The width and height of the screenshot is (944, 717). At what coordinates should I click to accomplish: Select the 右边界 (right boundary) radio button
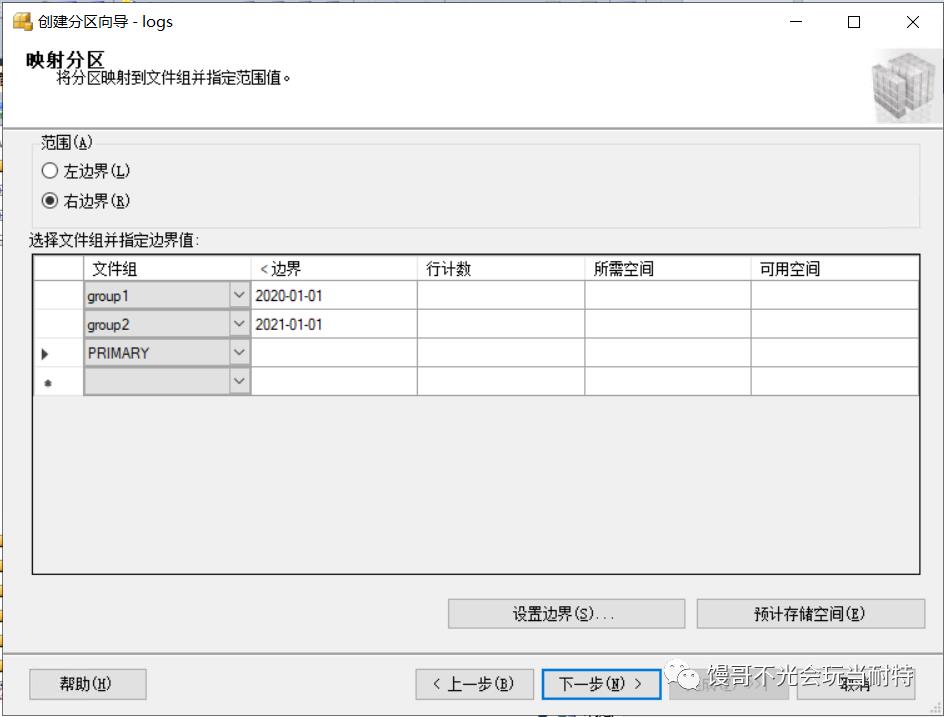point(50,201)
